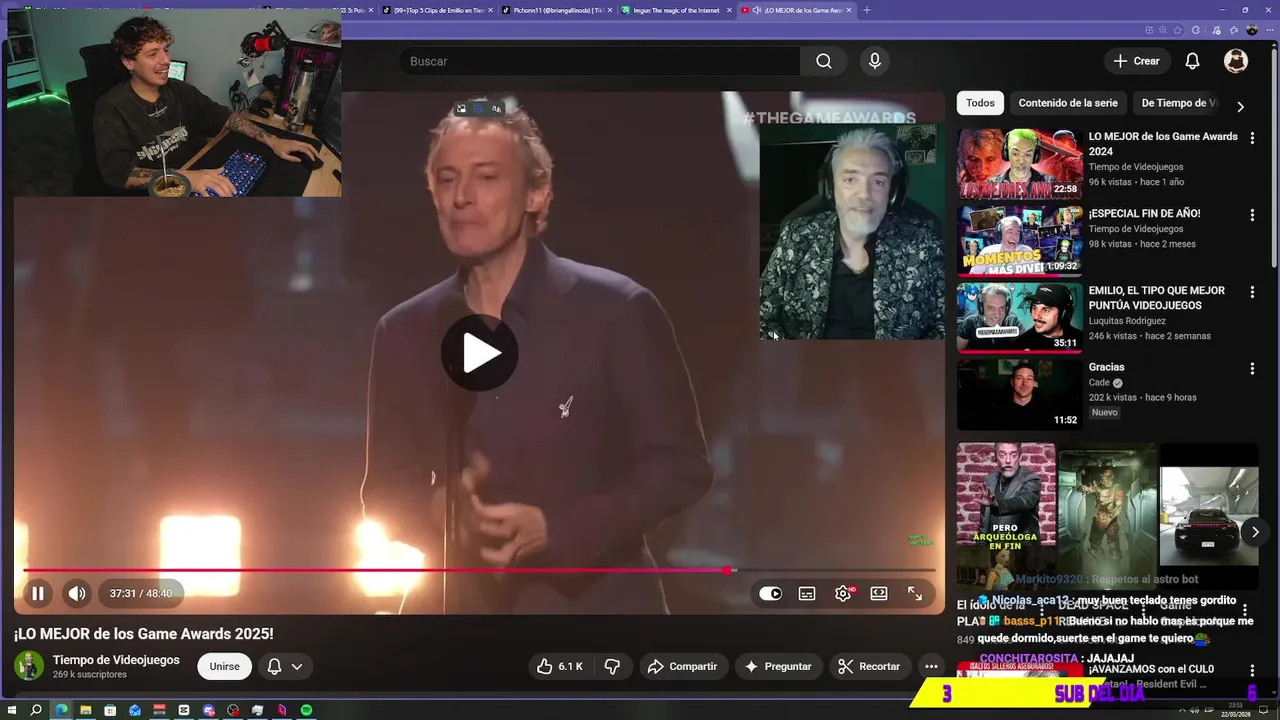Screen dimensions: 1280x720
Task: Open the account avatar menu
Action: (1236, 61)
